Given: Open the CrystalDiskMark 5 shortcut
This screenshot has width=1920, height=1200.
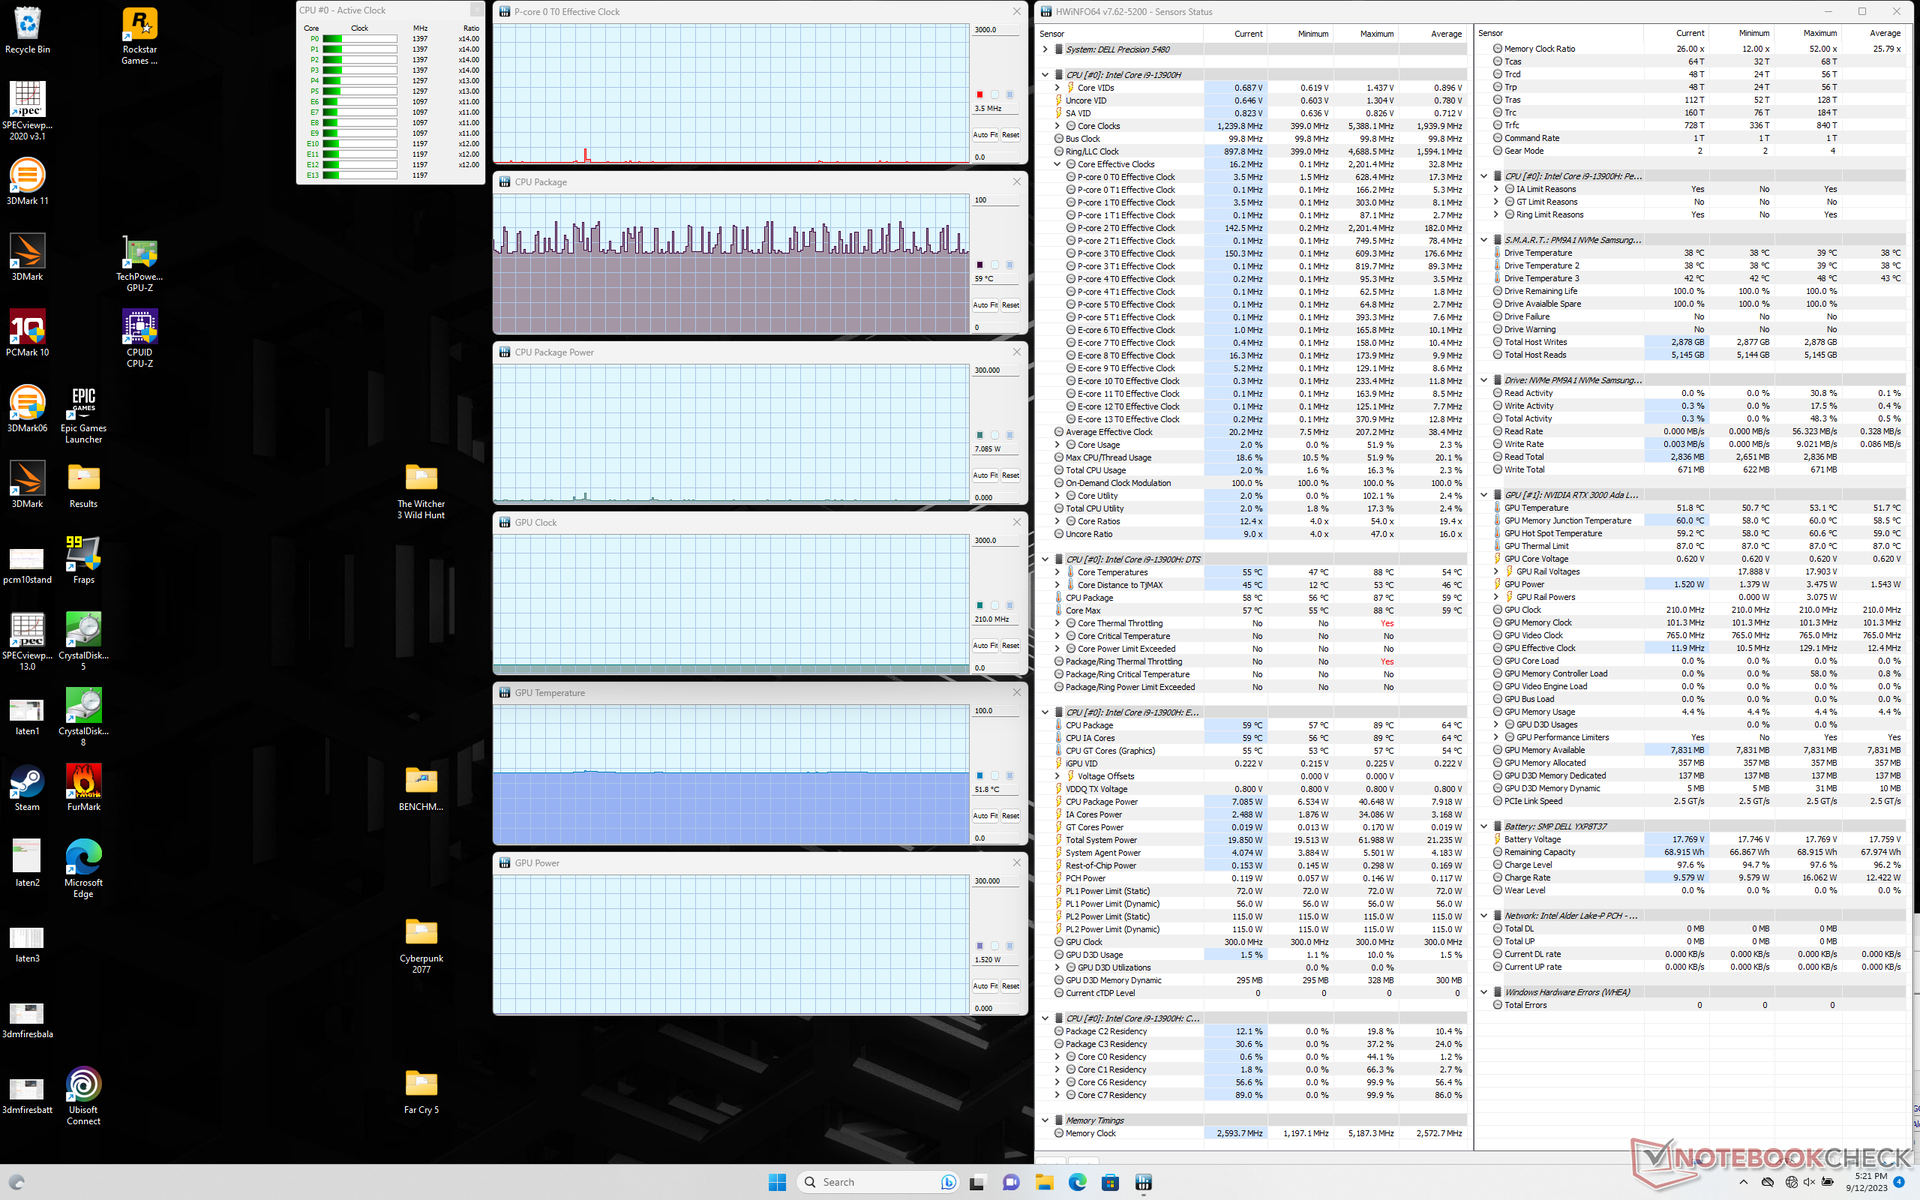Looking at the screenshot, I should pos(84,641).
